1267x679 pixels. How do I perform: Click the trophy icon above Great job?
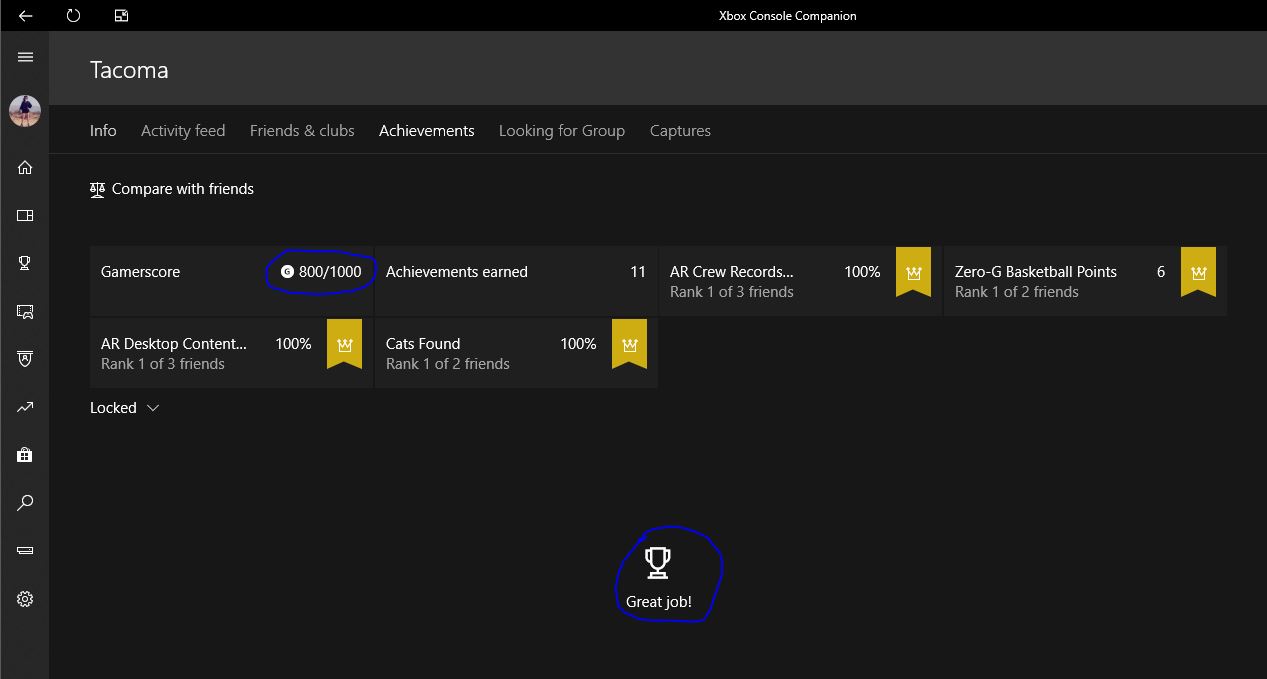[x=657, y=562]
